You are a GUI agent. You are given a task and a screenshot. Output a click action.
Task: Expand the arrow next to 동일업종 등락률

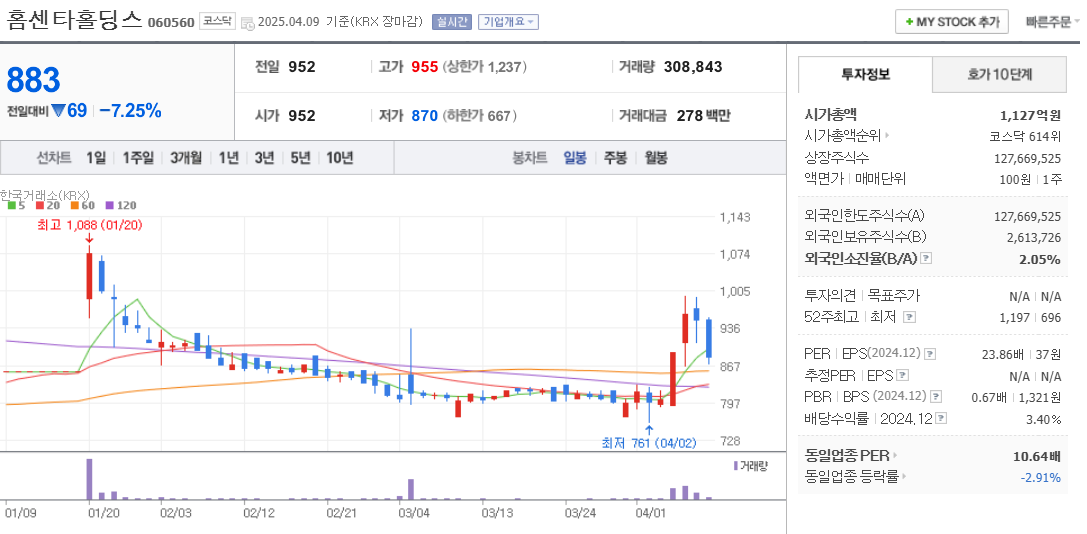905,477
